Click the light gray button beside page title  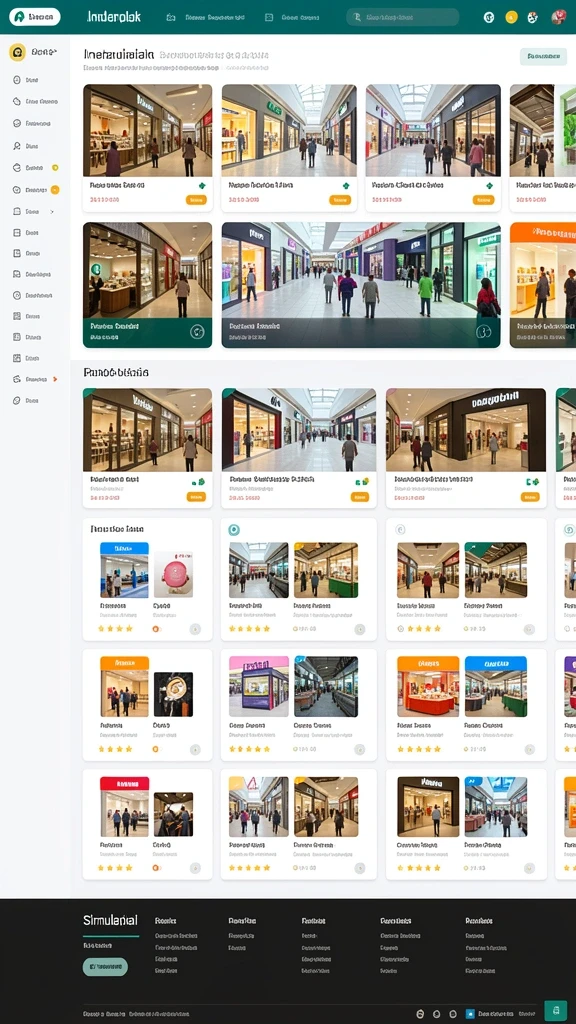click(x=543, y=56)
